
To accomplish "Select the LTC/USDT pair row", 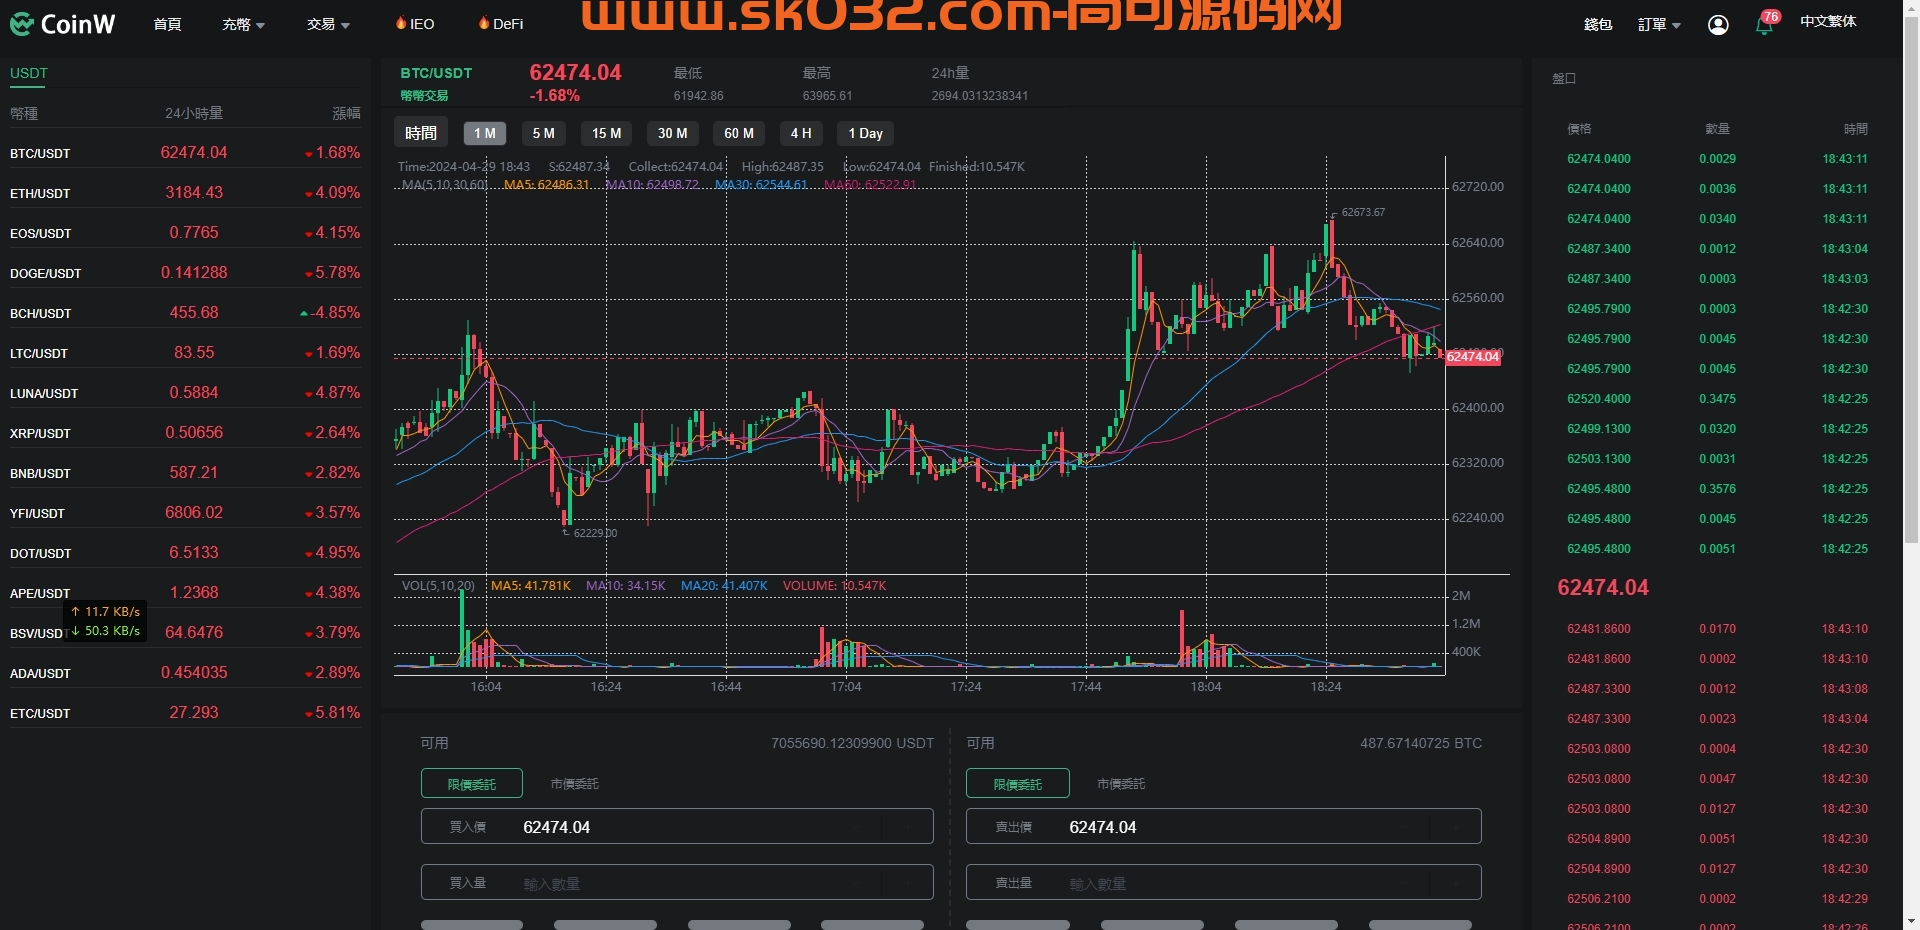I will [185, 353].
